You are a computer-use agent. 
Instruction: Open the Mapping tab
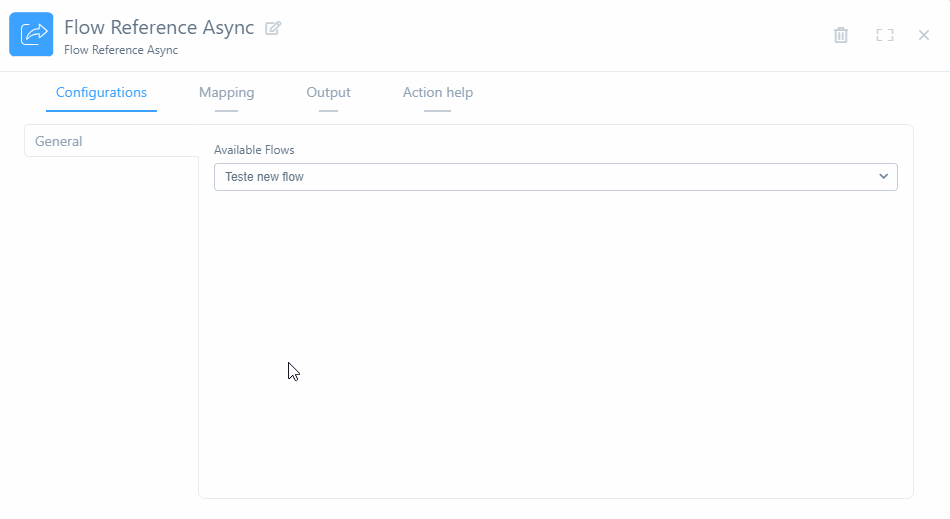pos(227,93)
